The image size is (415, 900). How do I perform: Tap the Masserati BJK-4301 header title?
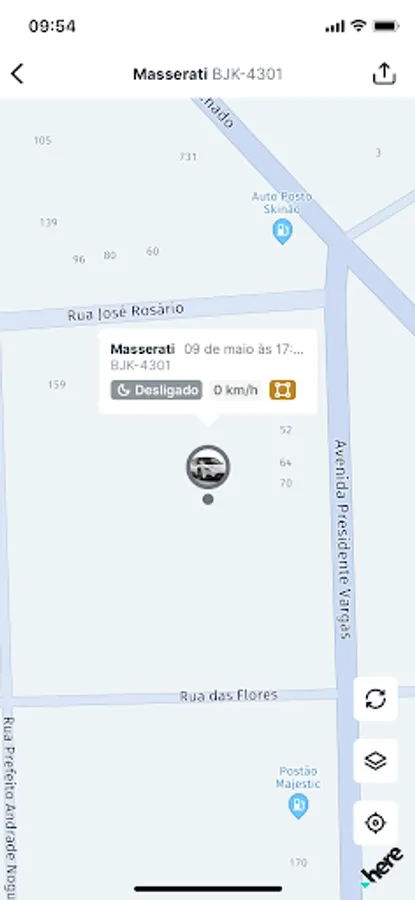[x=208, y=74]
